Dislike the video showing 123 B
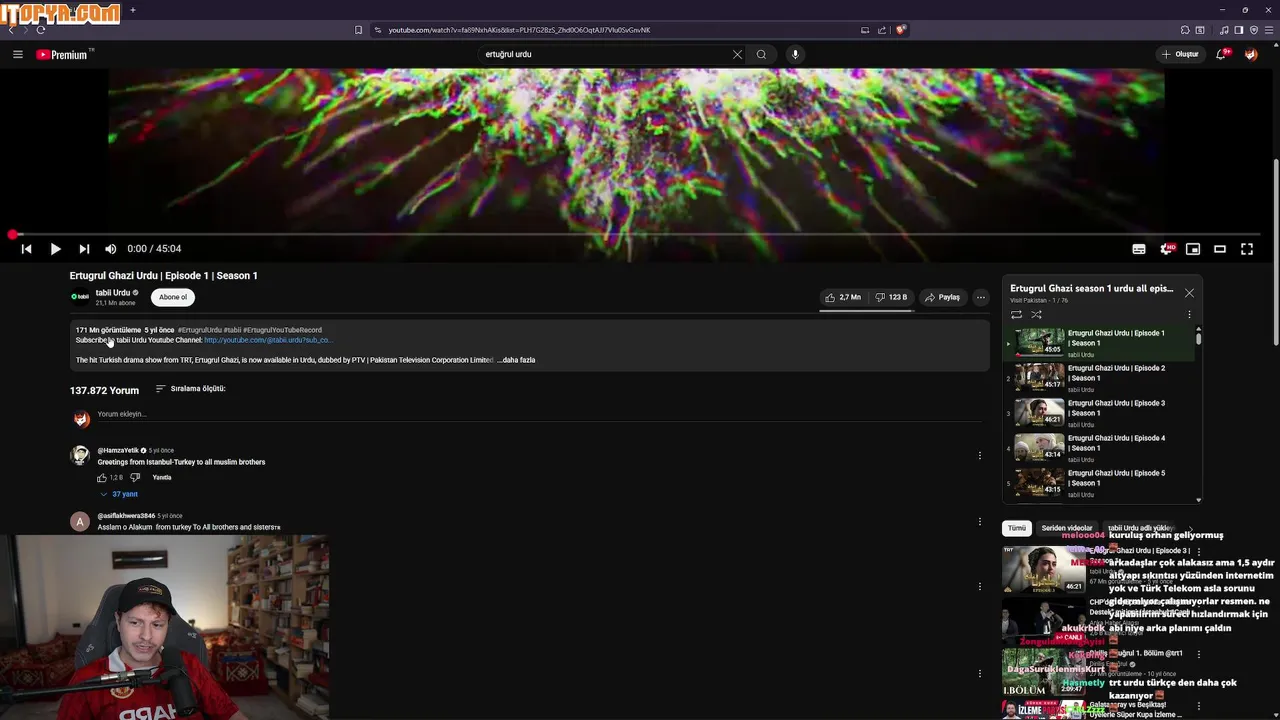This screenshot has height=720, width=1280. click(x=891, y=297)
